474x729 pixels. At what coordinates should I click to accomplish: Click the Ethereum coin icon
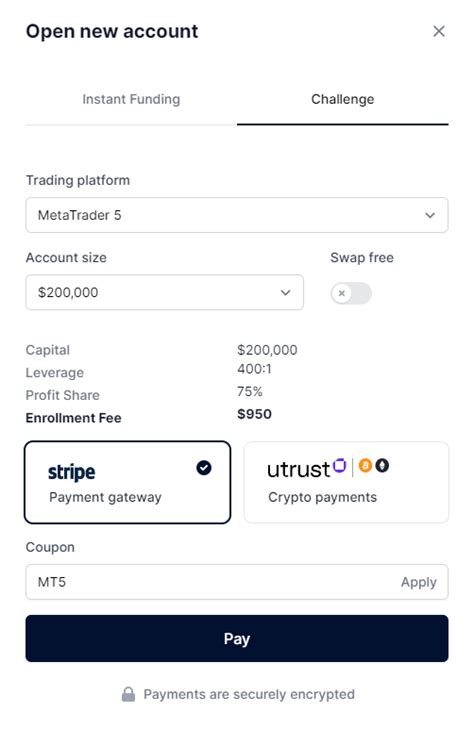pyautogui.click(x=382, y=465)
